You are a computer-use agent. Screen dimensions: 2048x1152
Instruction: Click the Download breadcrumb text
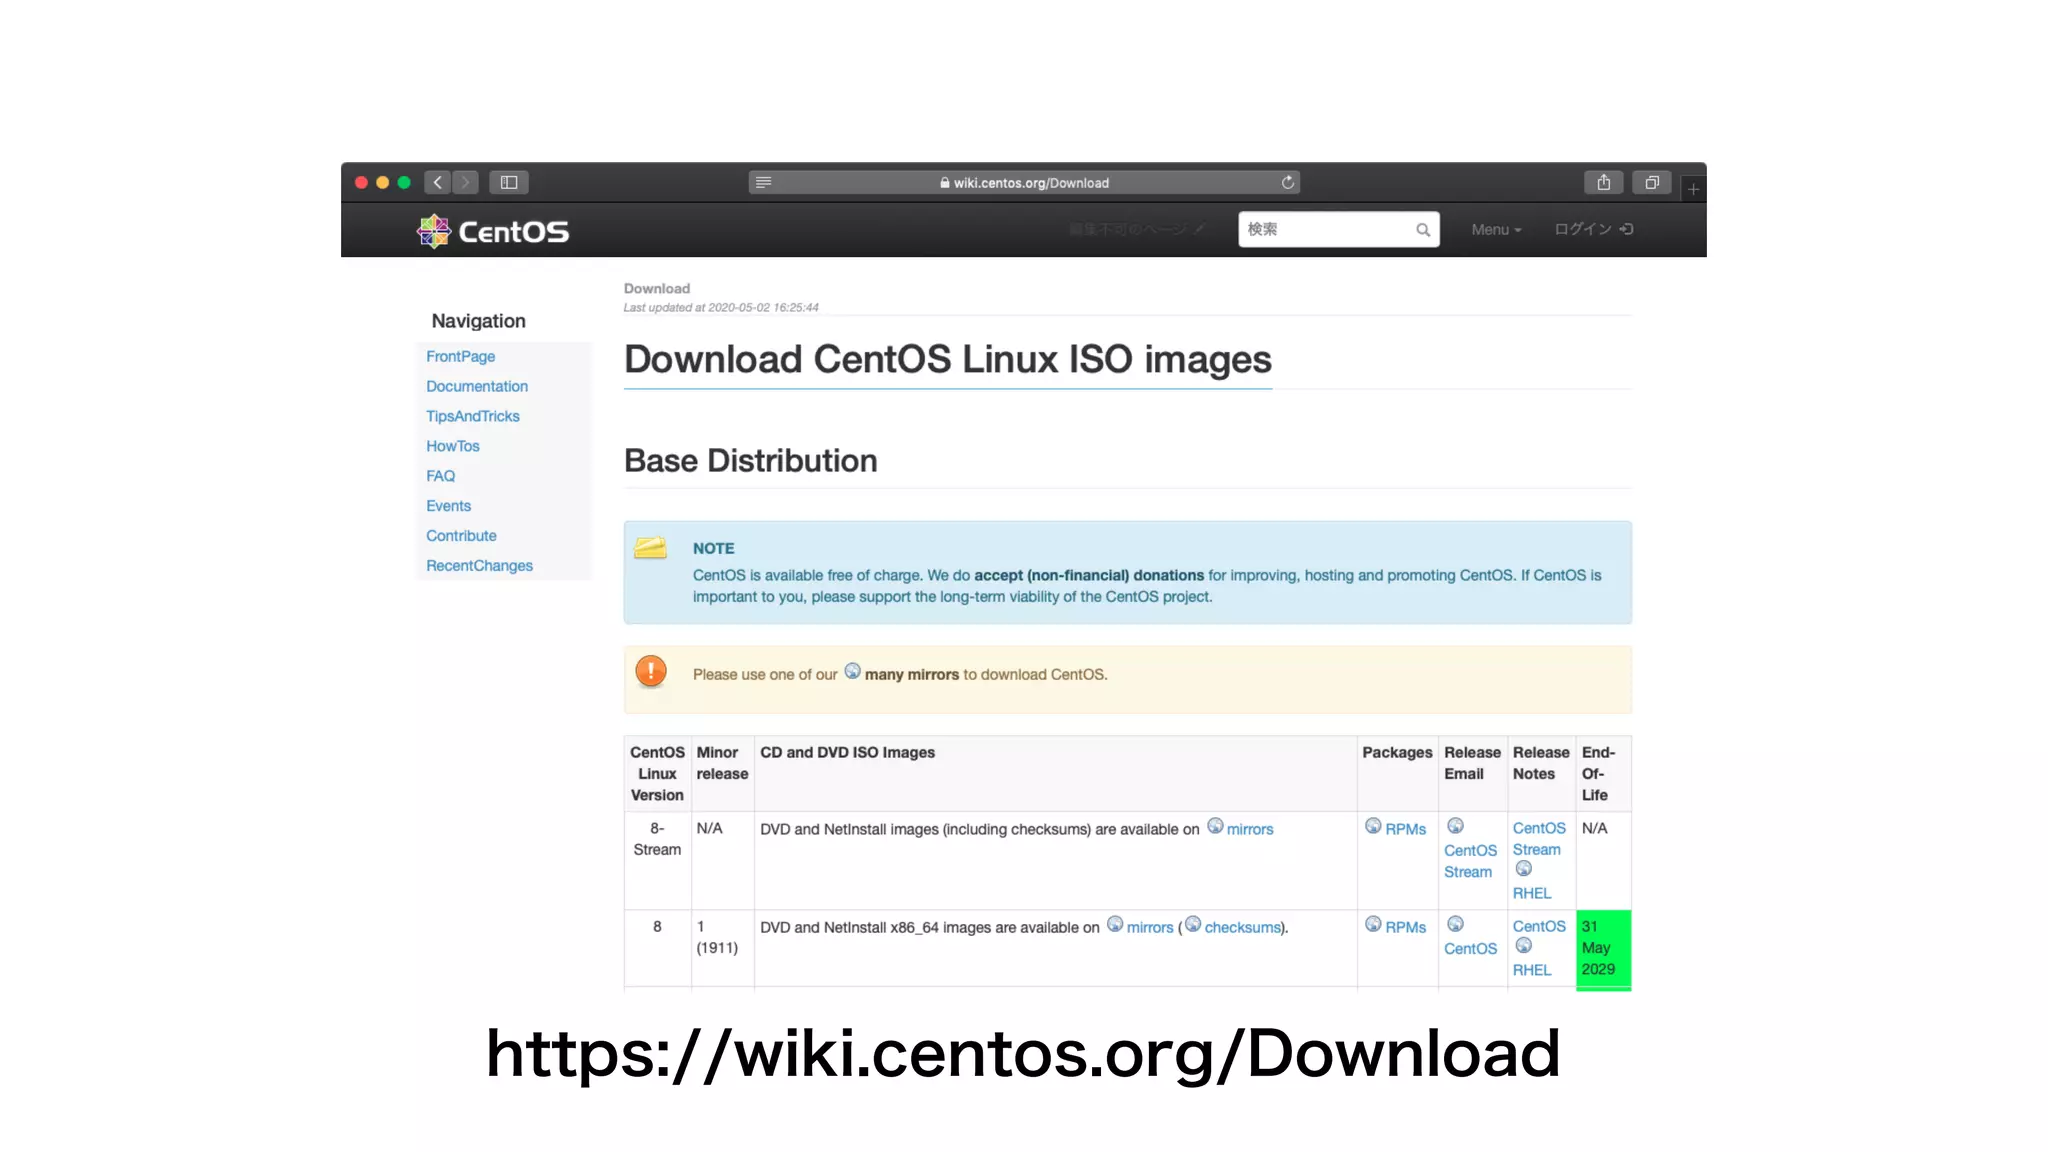656,288
